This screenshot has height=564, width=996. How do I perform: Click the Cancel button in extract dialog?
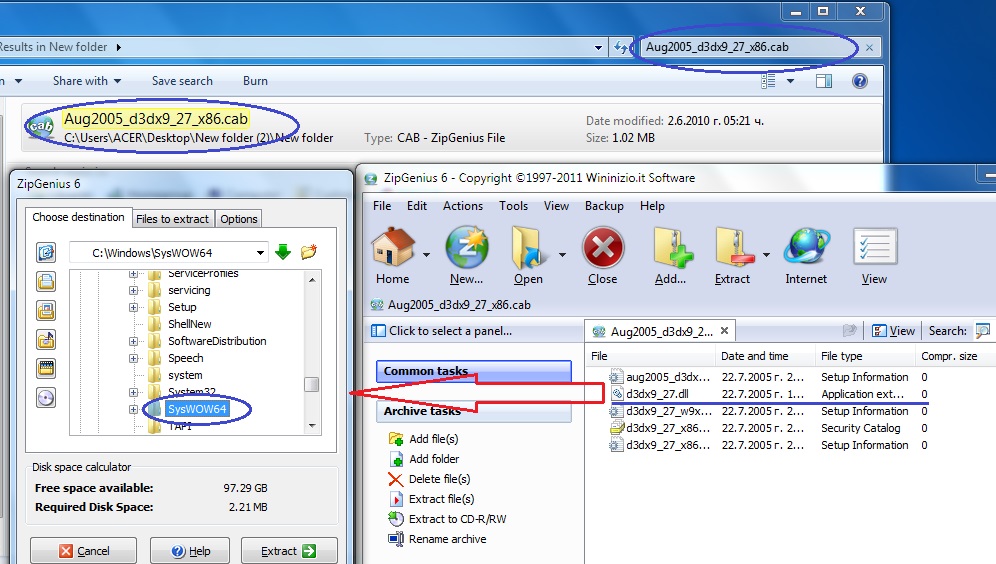(84, 551)
